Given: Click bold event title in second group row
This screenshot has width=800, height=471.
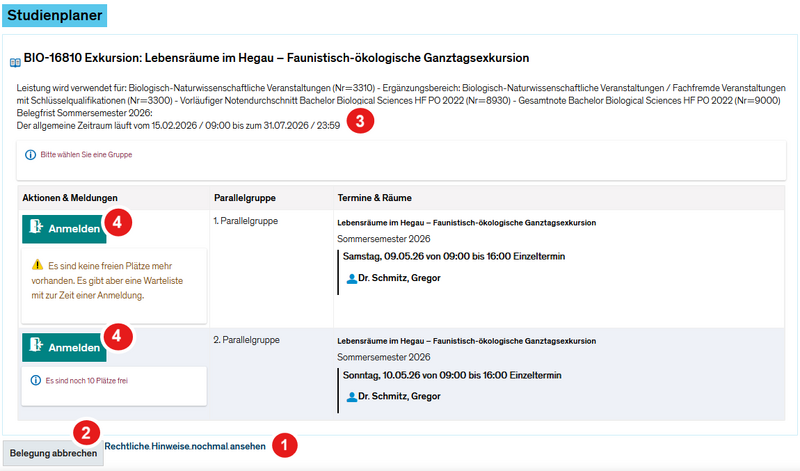Looking at the screenshot, I should 466,341.
